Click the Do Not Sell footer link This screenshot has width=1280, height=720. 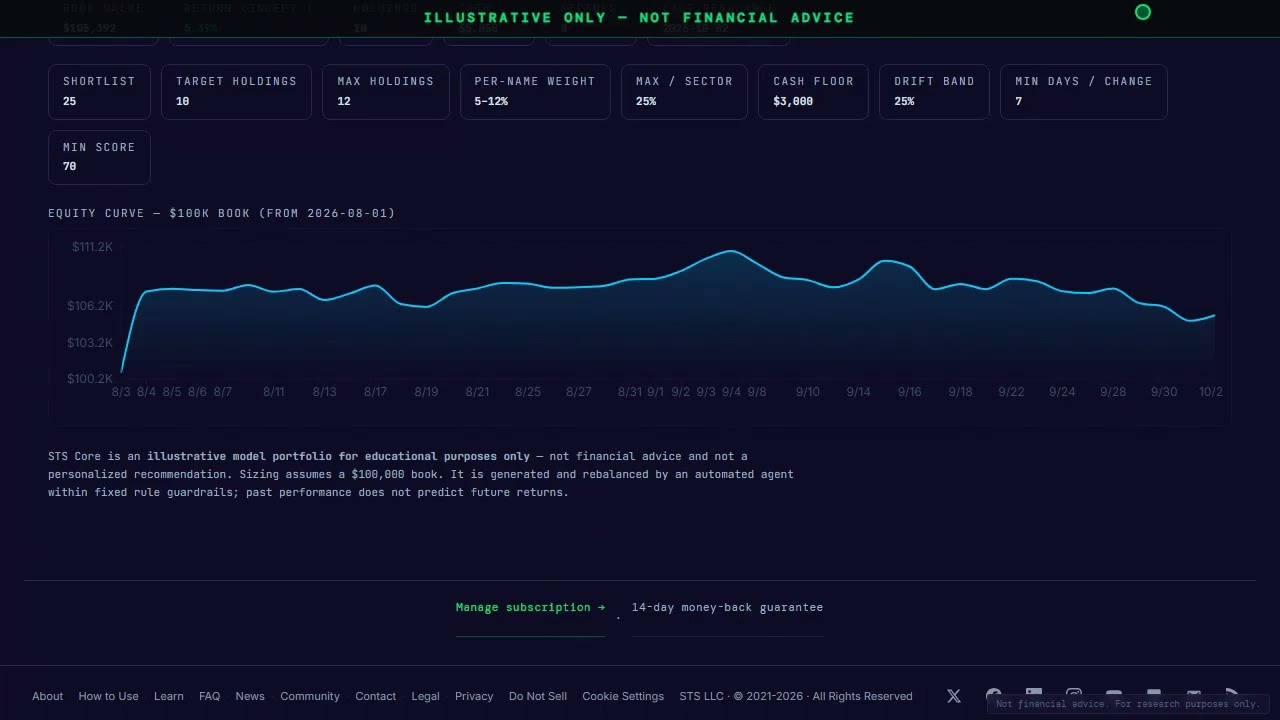point(538,696)
